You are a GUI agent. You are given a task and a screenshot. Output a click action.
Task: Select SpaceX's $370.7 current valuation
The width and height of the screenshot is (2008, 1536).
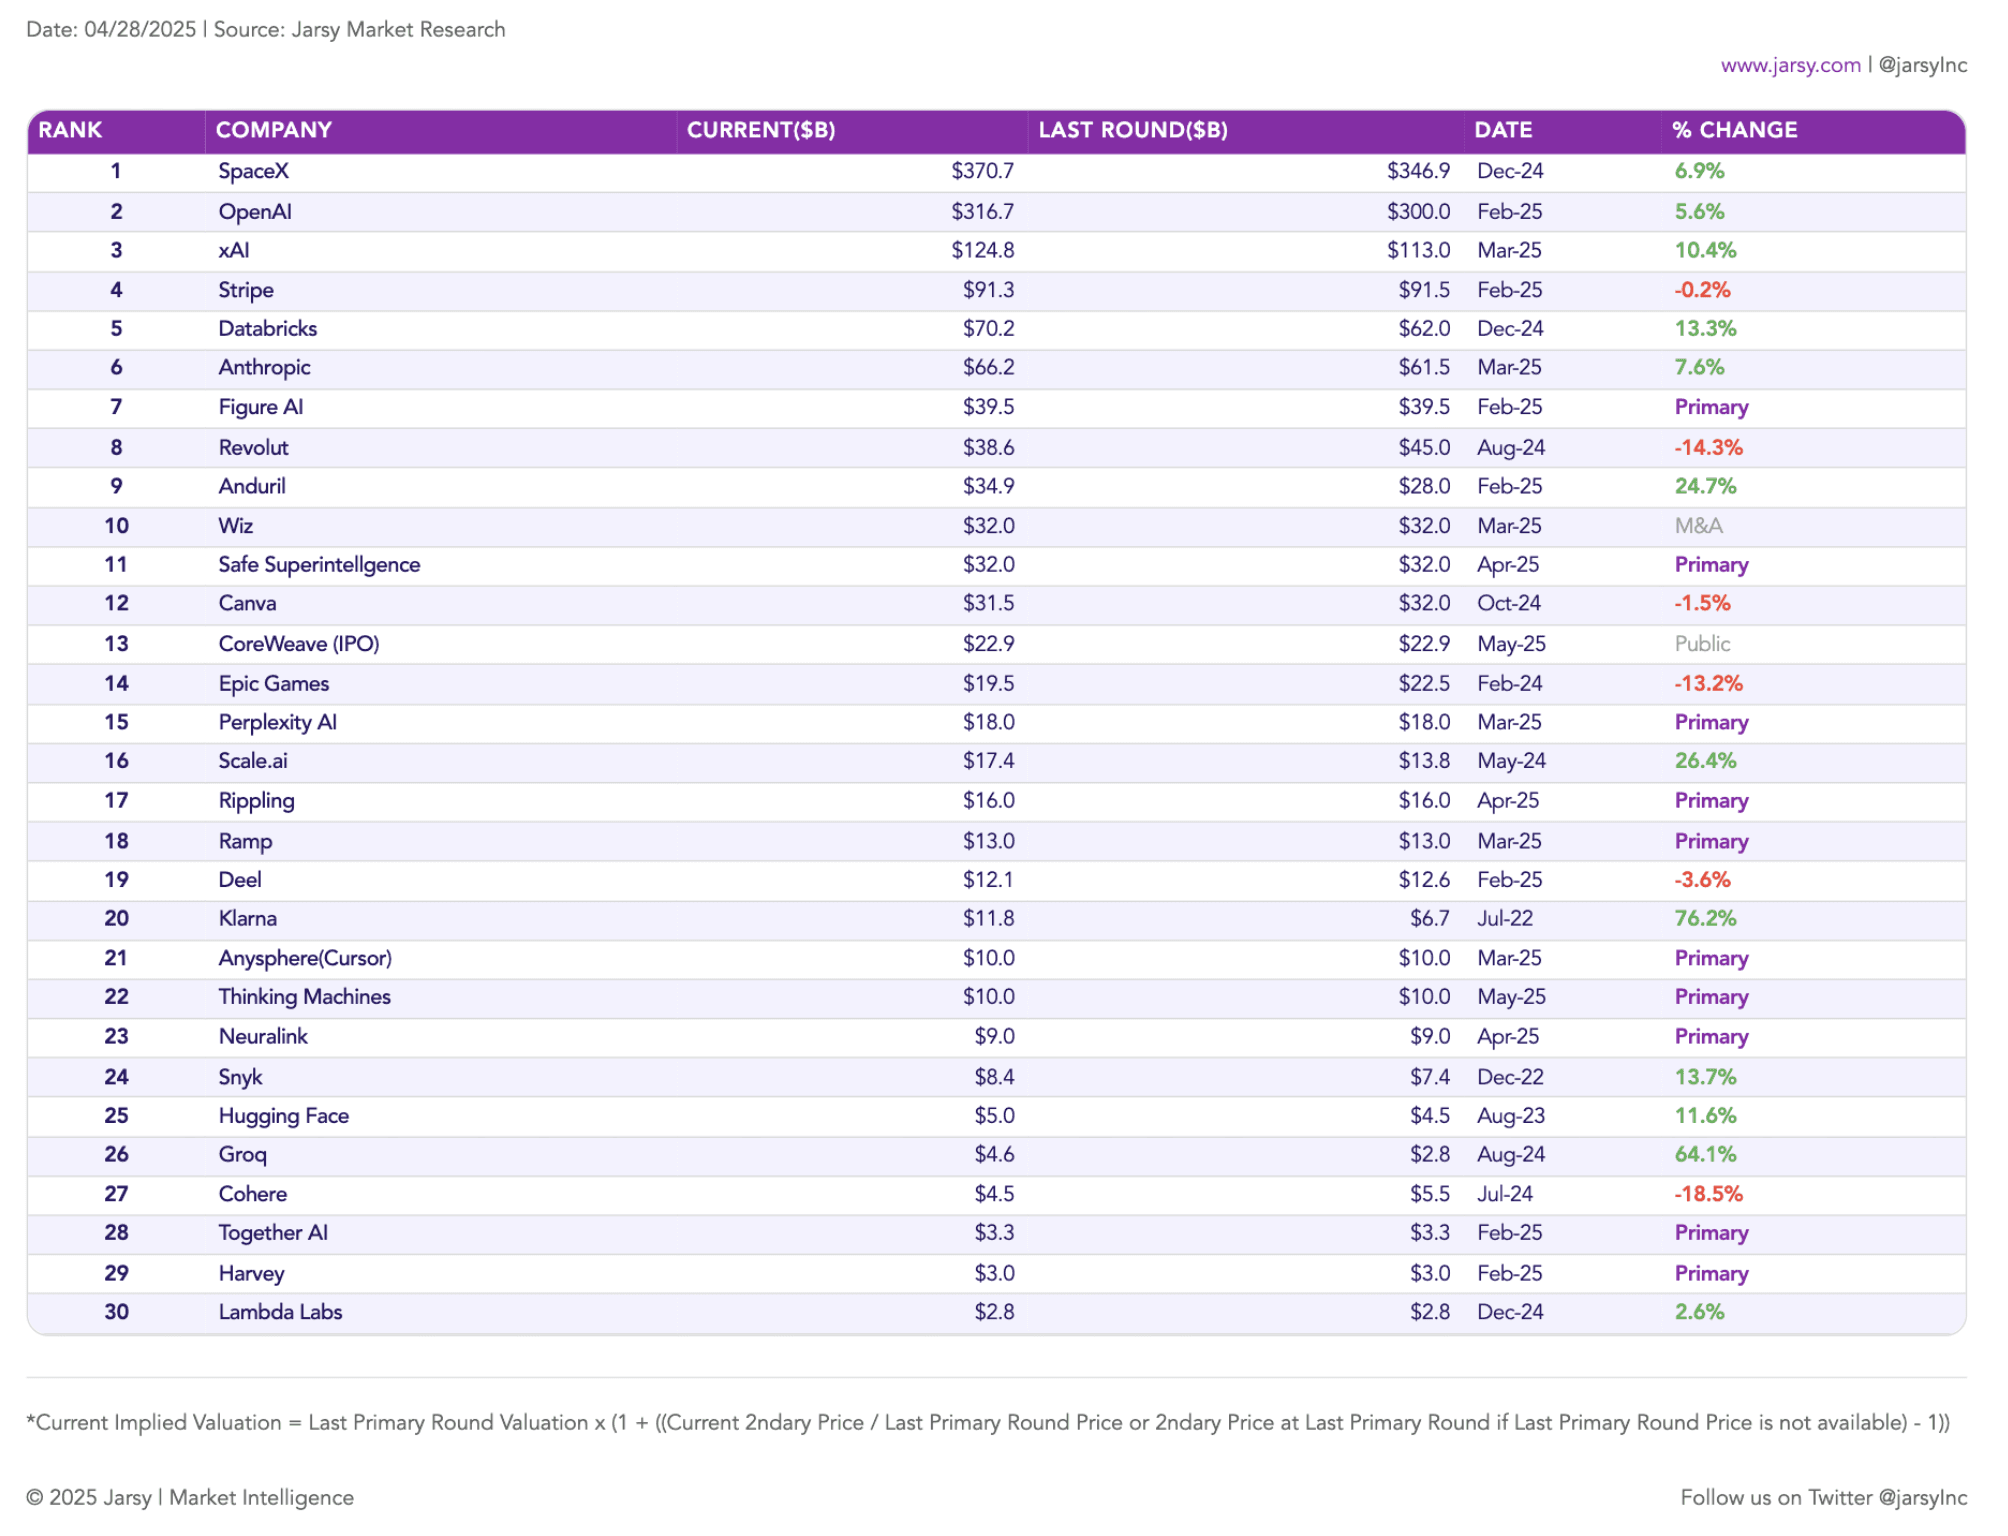point(982,171)
